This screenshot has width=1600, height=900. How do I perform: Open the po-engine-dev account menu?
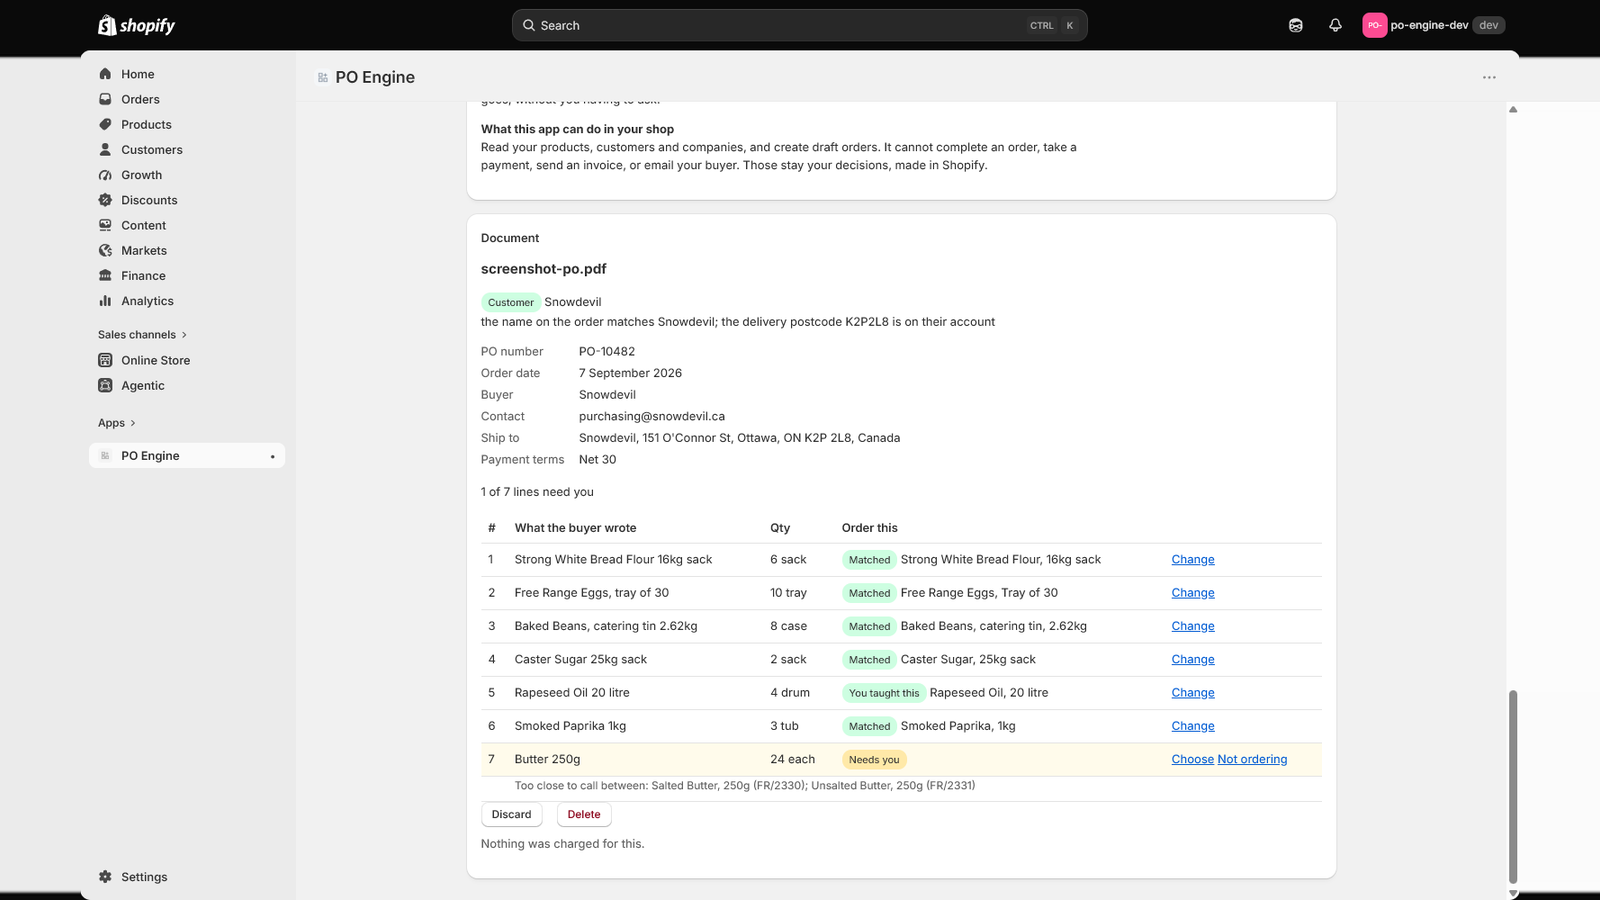click(x=1433, y=25)
